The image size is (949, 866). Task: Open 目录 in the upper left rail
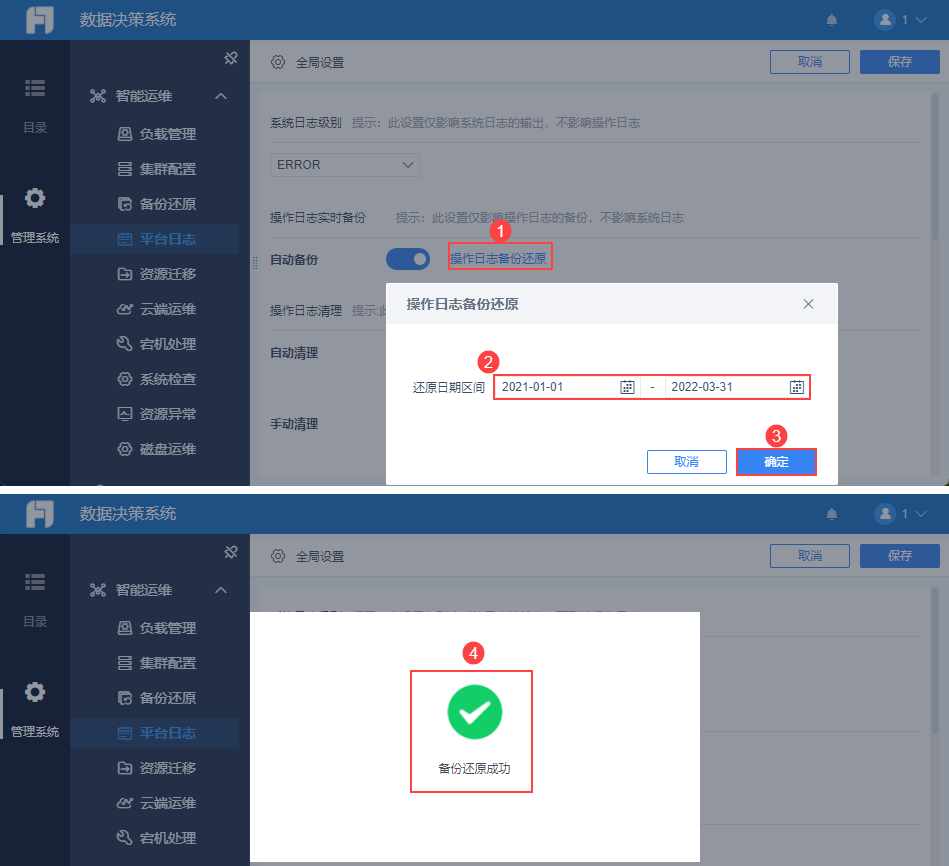point(35,105)
